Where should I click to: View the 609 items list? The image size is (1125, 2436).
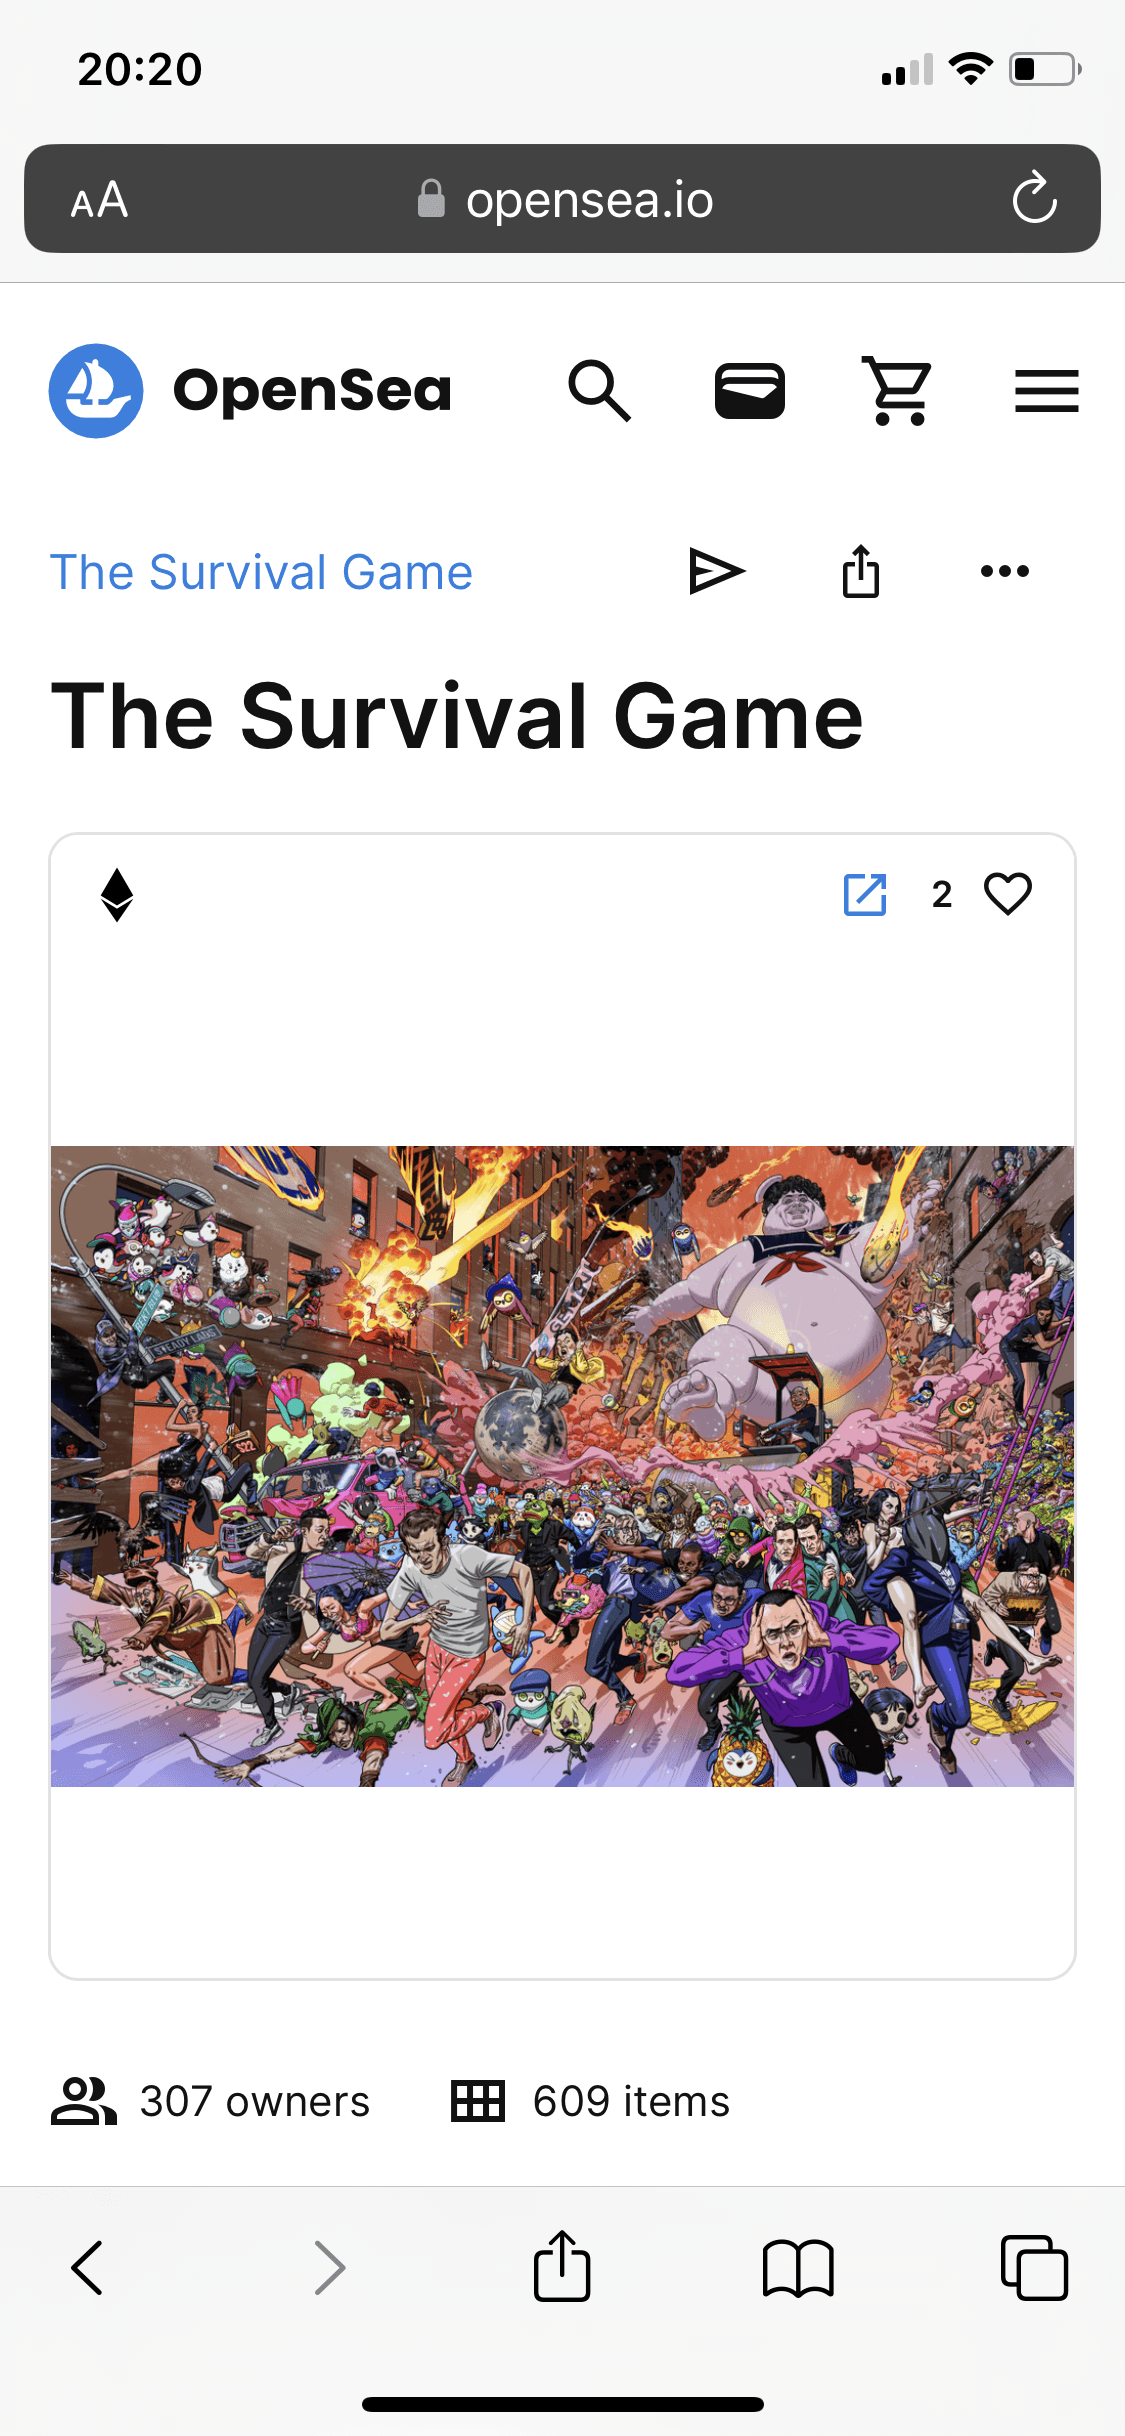(590, 2100)
